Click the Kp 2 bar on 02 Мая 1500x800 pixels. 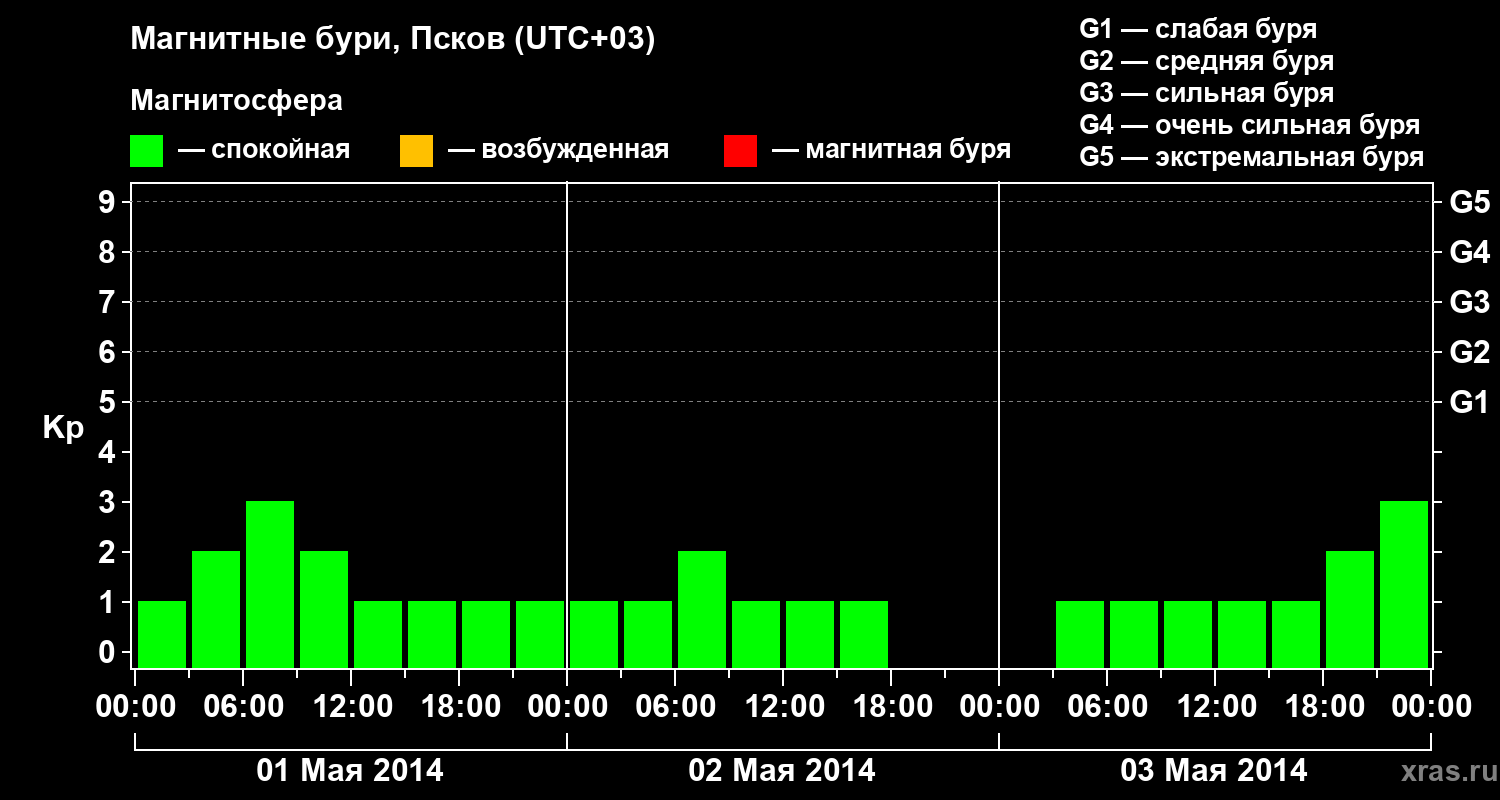(702, 609)
